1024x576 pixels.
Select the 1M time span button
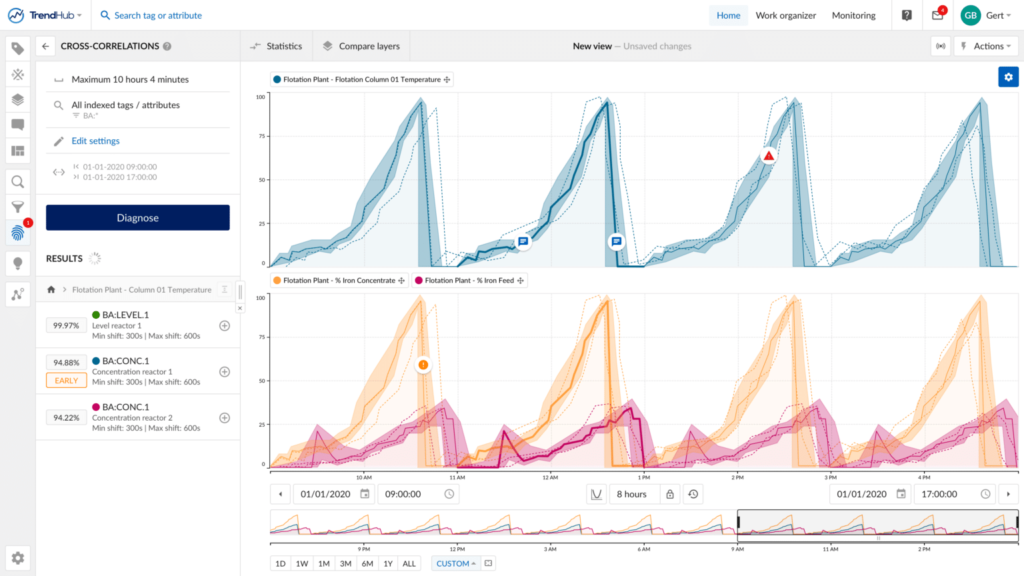pyautogui.click(x=324, y=564)
